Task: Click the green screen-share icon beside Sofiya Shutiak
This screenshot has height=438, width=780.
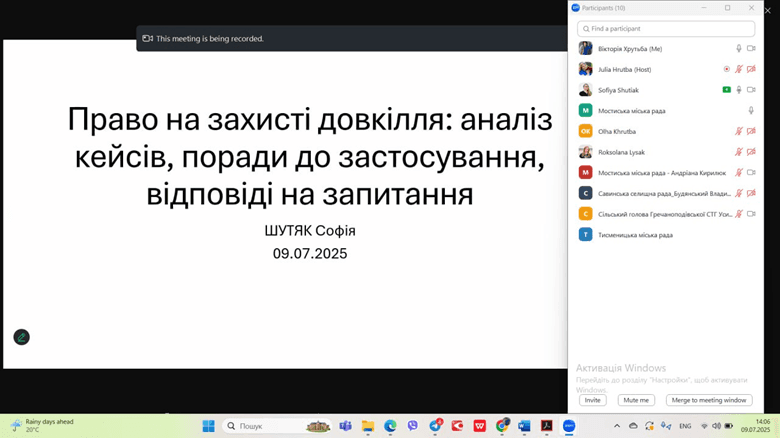Action: (727, 90)
